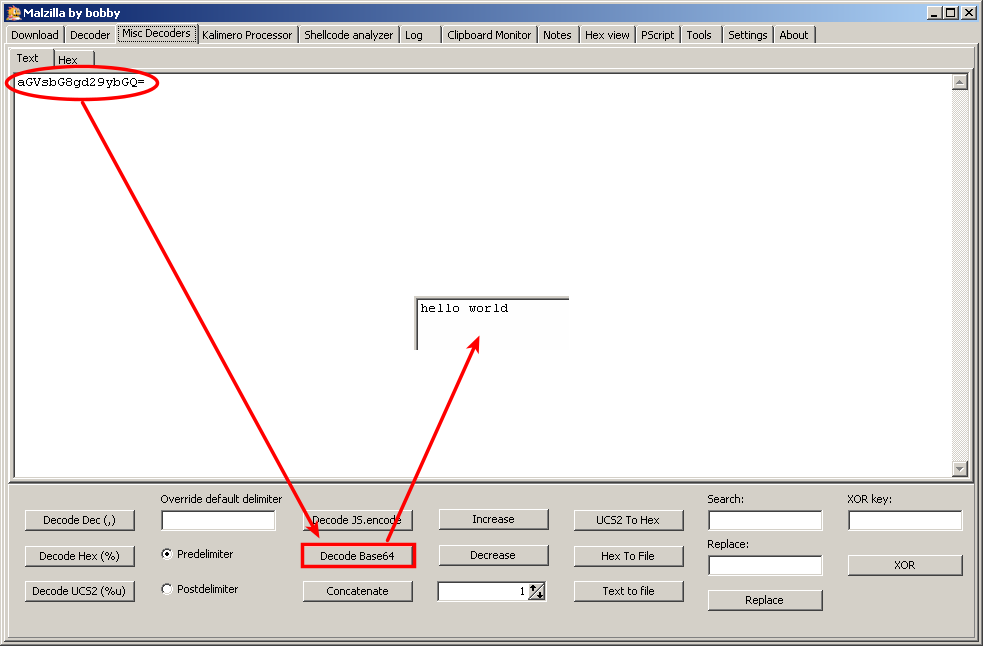Screen dimensions: 983x646
Task: Click the Decode UCS2 (%u) button
Action: (79, 591)
